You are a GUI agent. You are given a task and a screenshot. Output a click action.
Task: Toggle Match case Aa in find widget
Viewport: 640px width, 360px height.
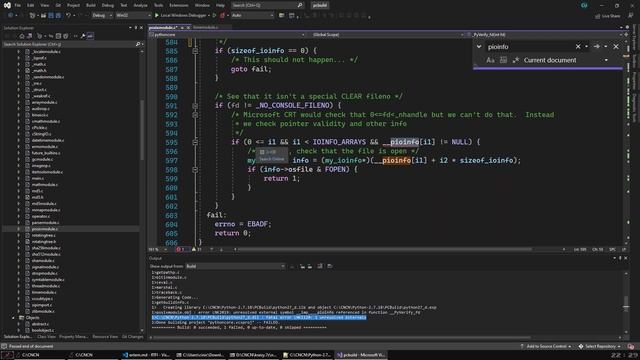pos(491,60)
